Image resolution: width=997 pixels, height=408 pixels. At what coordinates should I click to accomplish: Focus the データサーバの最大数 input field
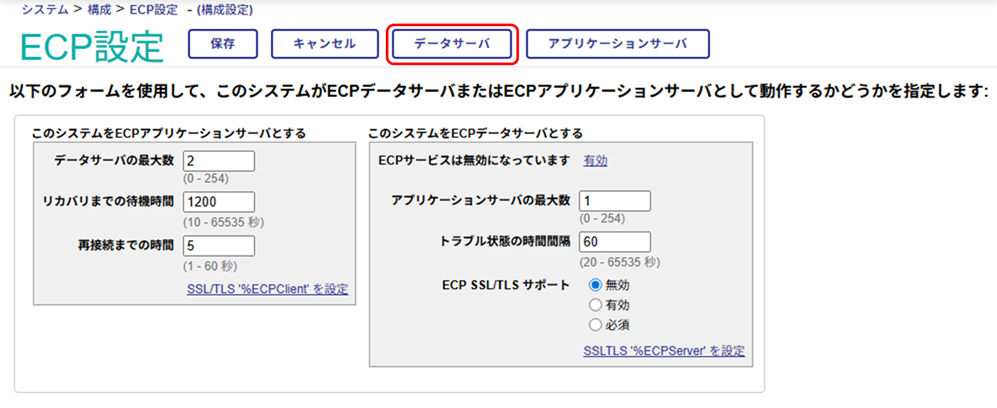pos(219,161)
